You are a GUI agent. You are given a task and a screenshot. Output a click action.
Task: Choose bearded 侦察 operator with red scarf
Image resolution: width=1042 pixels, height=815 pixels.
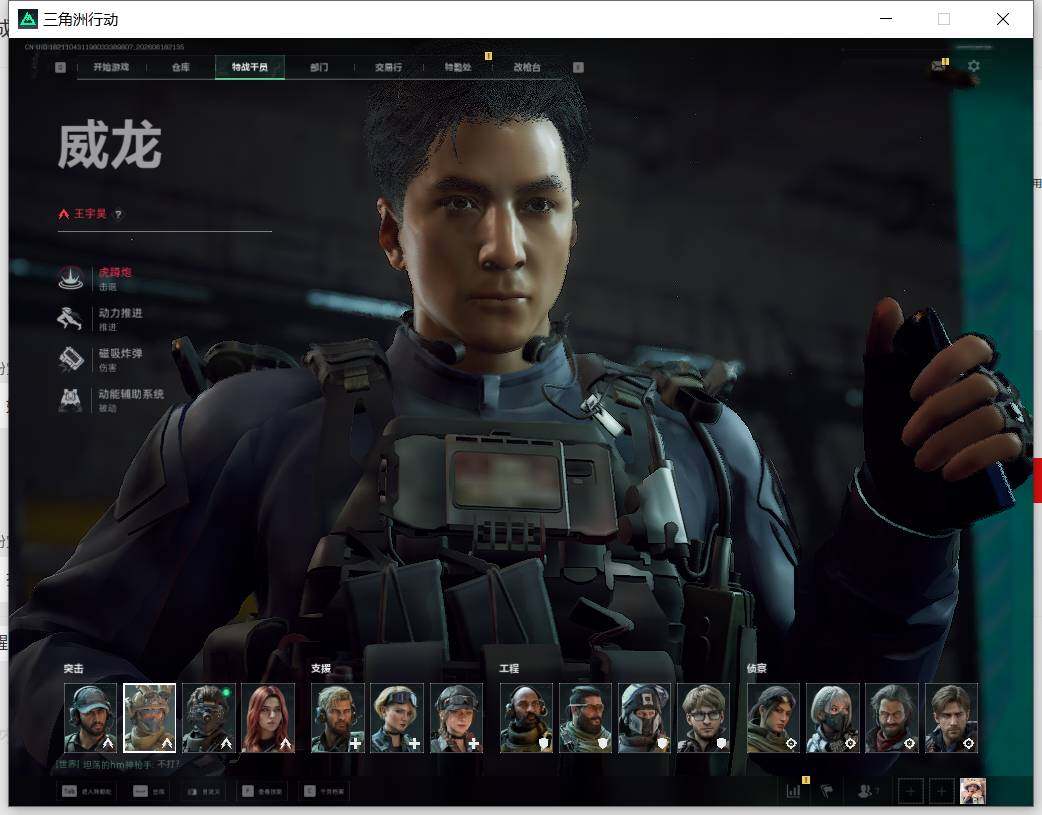[x=892, y=718]
